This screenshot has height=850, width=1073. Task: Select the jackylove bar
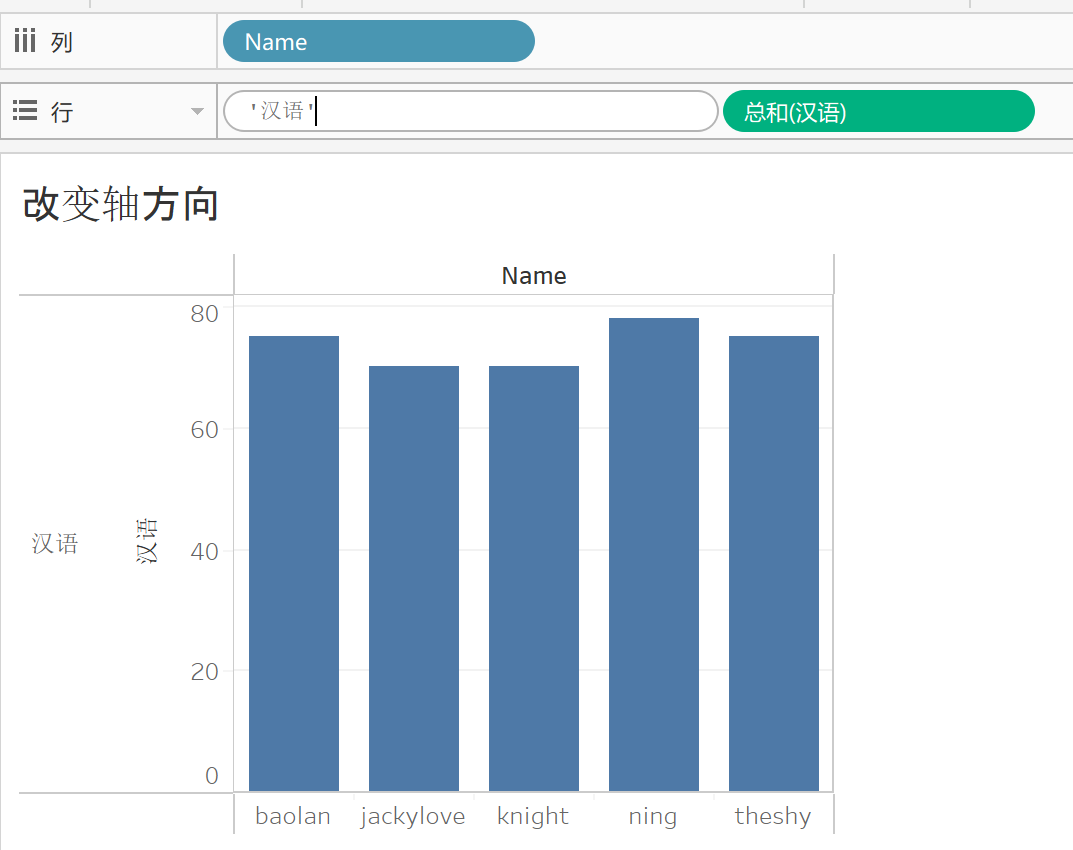414,578
